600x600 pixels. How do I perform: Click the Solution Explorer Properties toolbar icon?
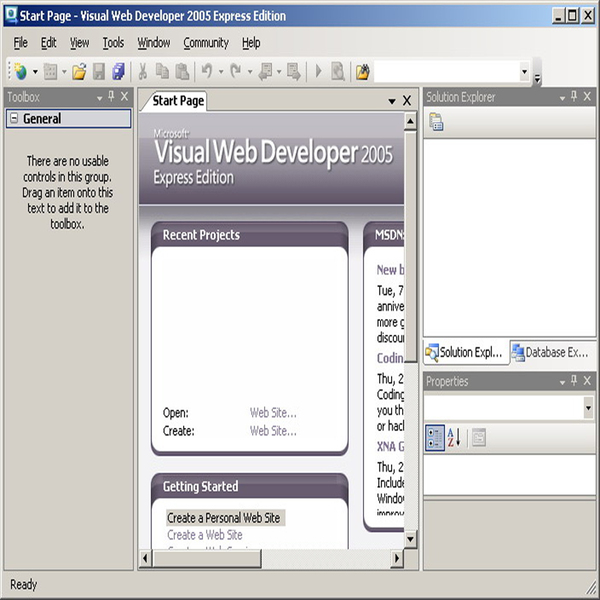[x=436, y=122]
